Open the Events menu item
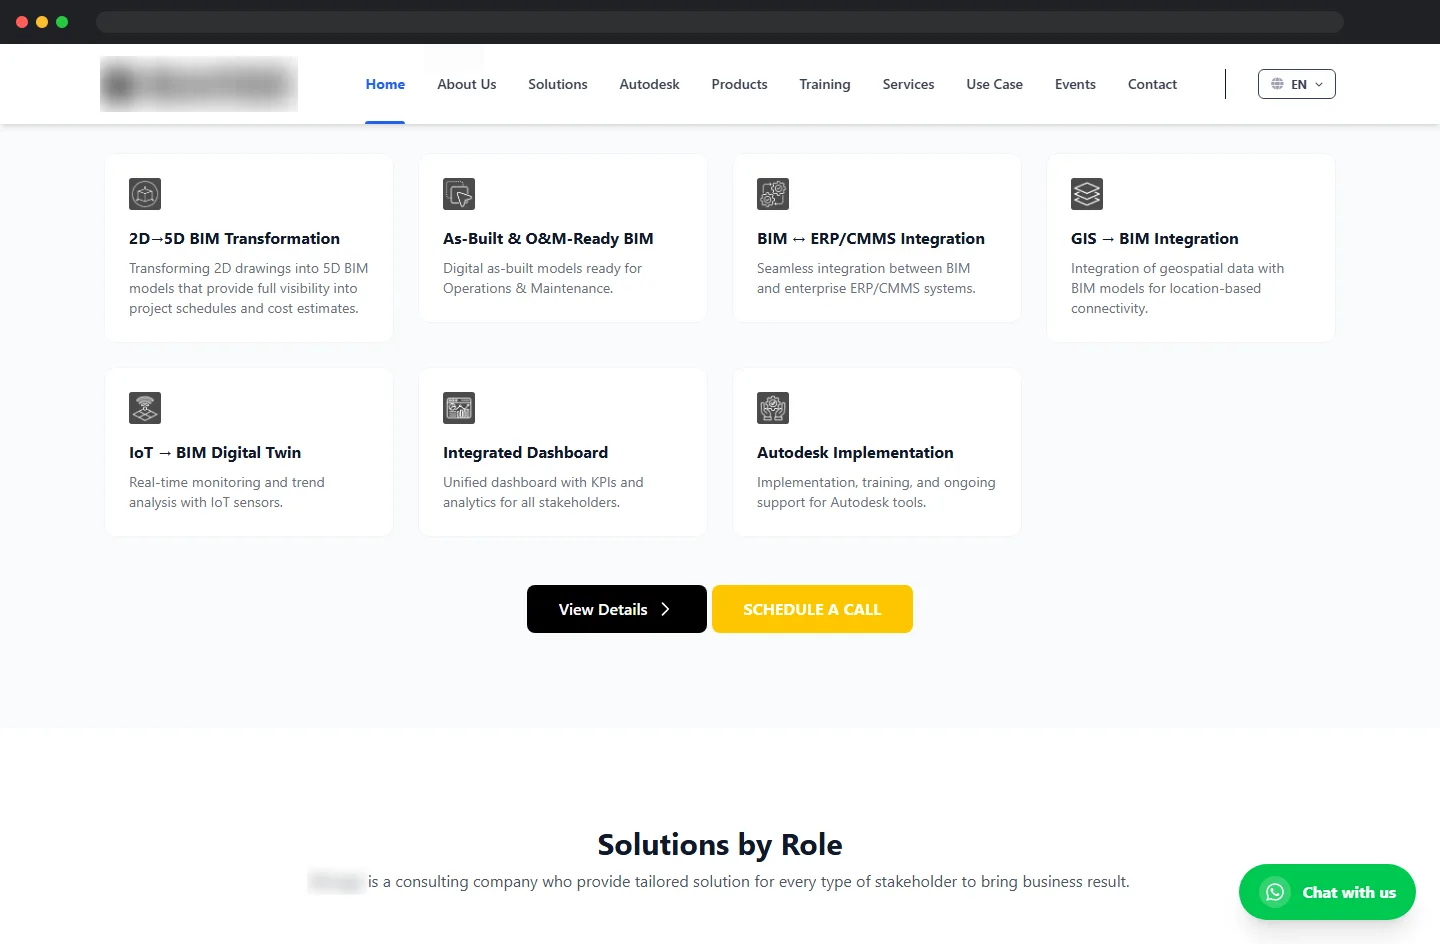1440x944 pixels. click(x=1075, y=84)
